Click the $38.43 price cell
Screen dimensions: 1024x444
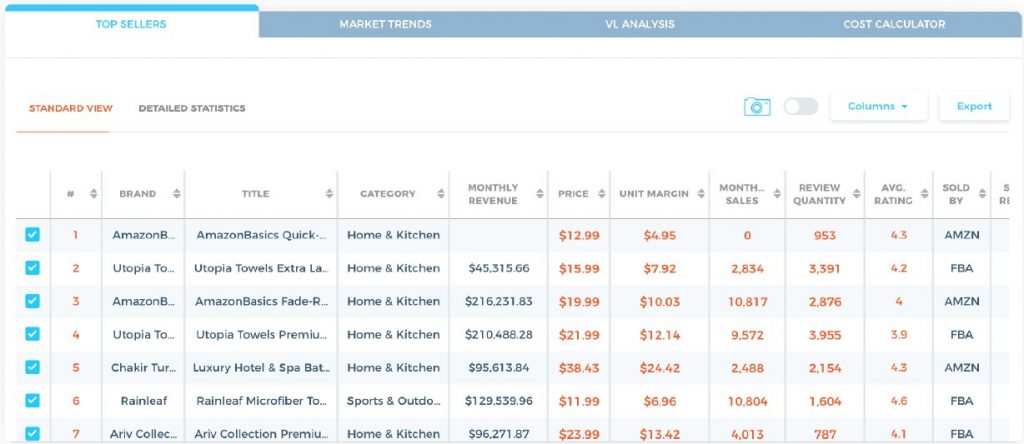click(x=579, y=368)
